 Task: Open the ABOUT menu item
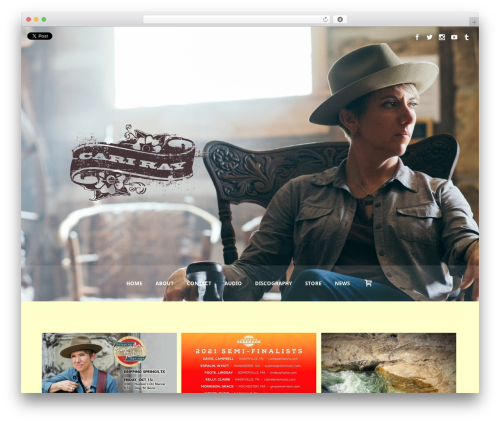[165, 283]
